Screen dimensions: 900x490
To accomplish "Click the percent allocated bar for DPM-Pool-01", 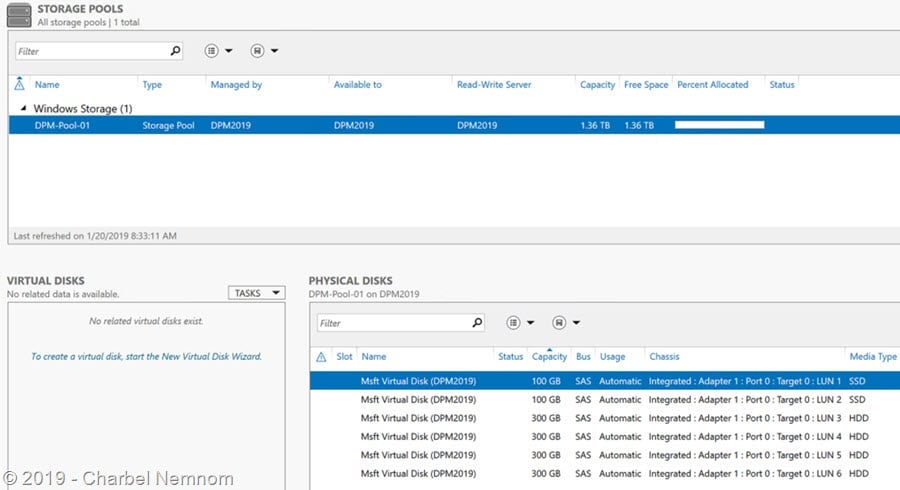I will 719,125.
